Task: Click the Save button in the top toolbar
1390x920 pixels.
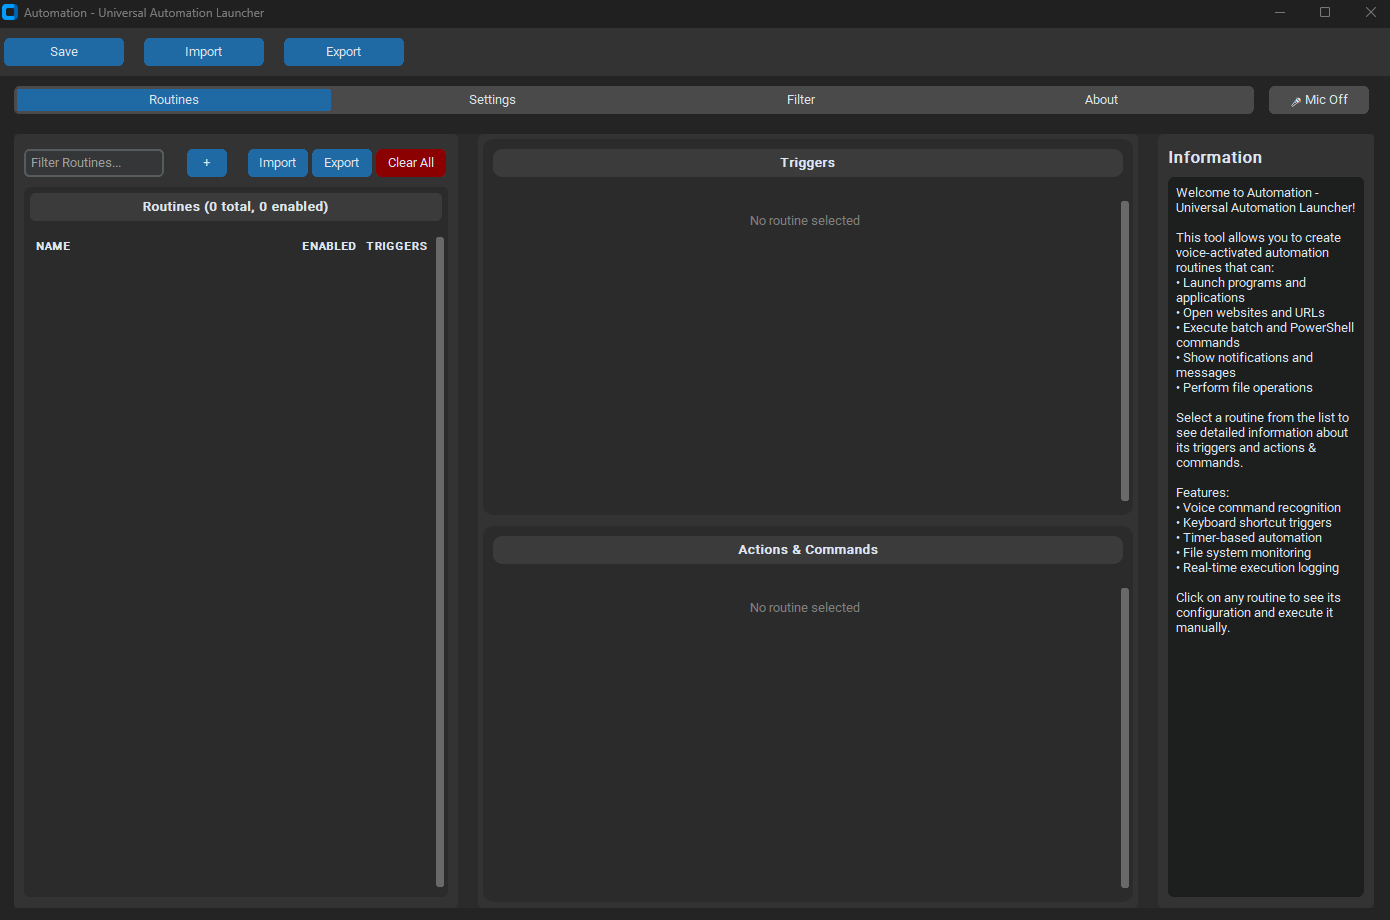Action: (x=64, y=52)
